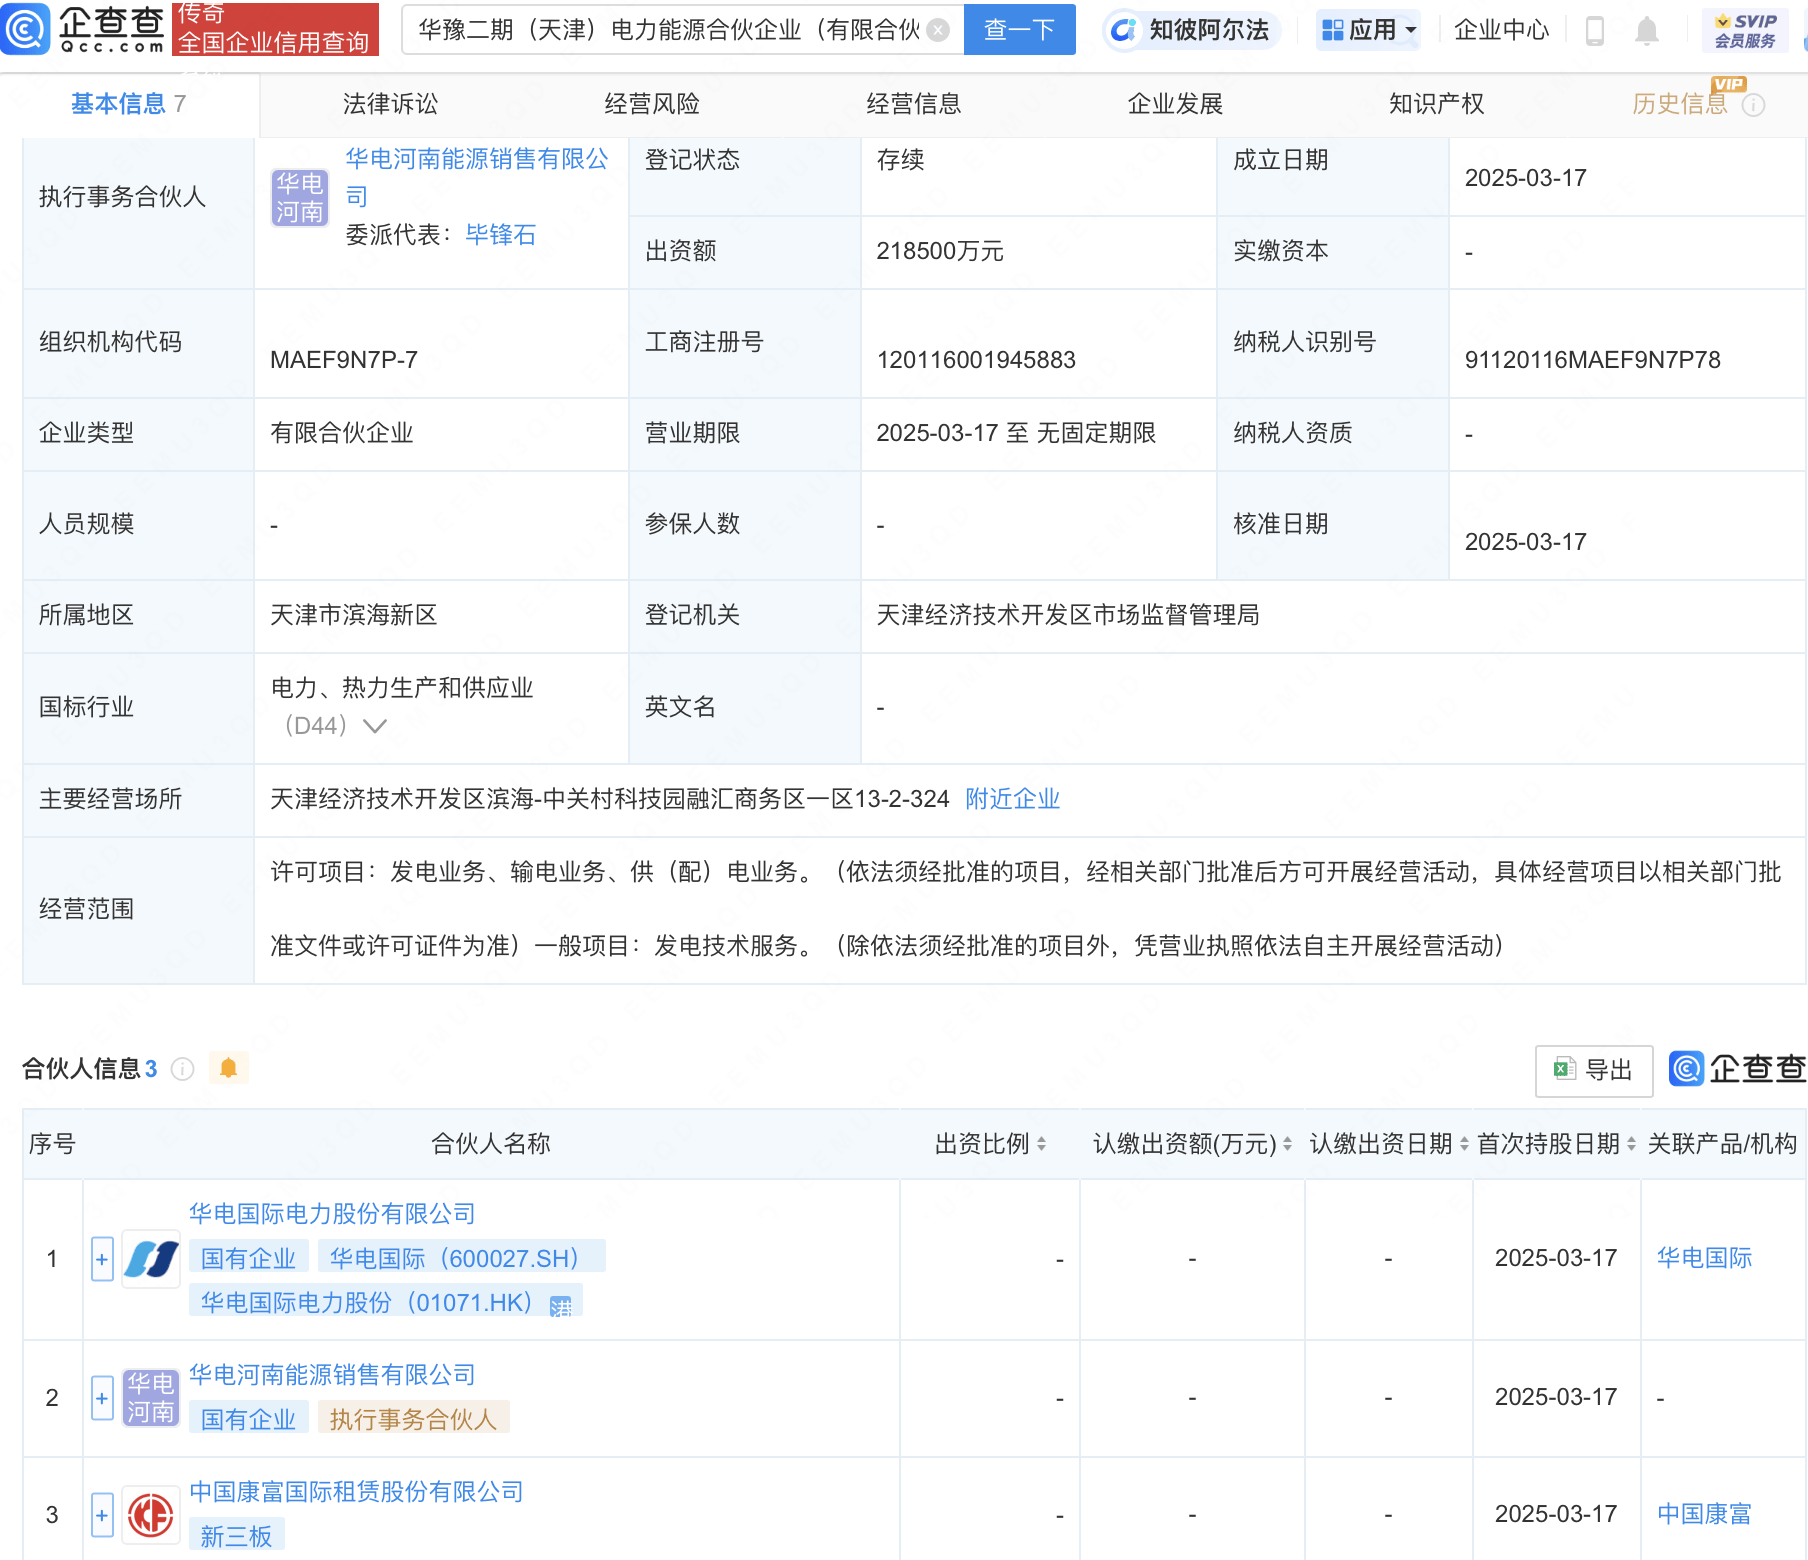The width and height of the screenshot is (1808, 1560).
Task: Click 华电国际（600027.SH）stock tag
Action: coord(462,1258)
